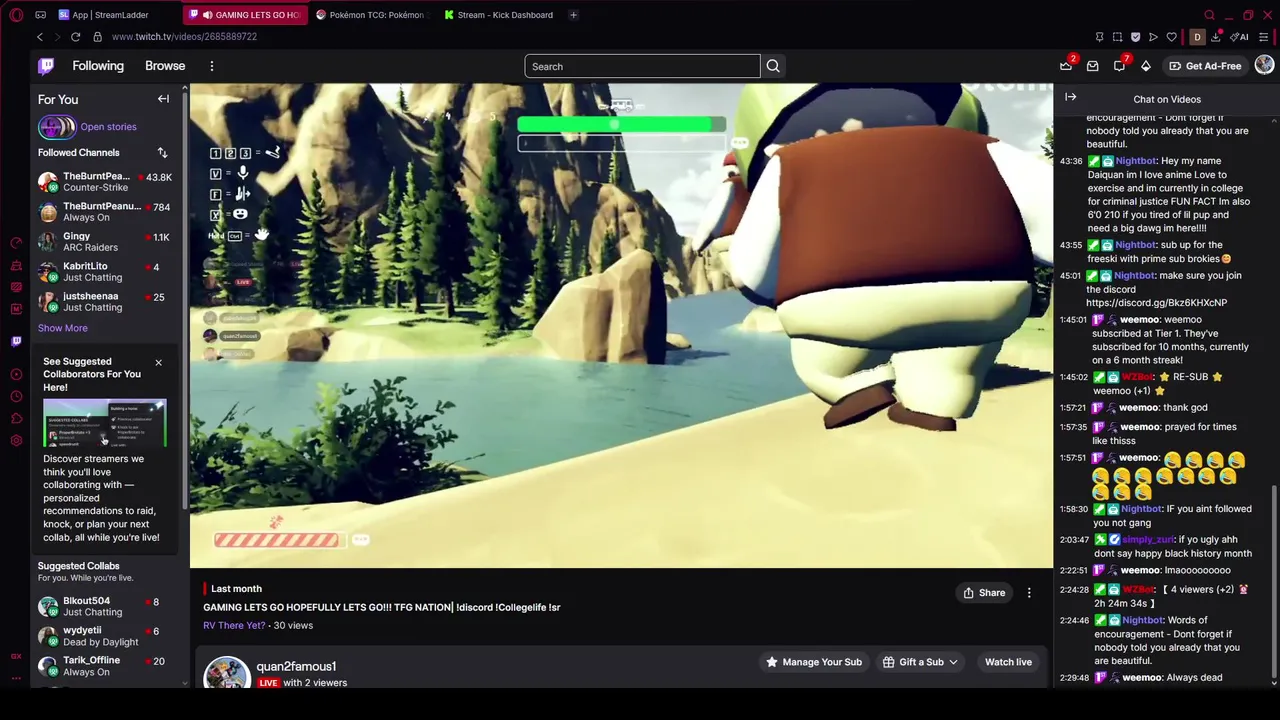Screen dimensions: 1280x720
Task: Go back in browser history
Action: pyautogui.click(x=40, y=37)
